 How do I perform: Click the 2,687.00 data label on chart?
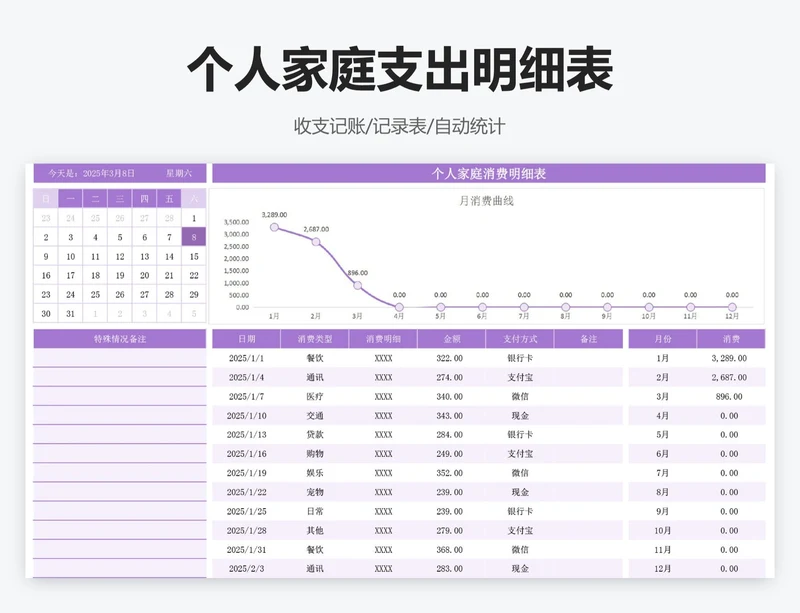tap(316, 229)
